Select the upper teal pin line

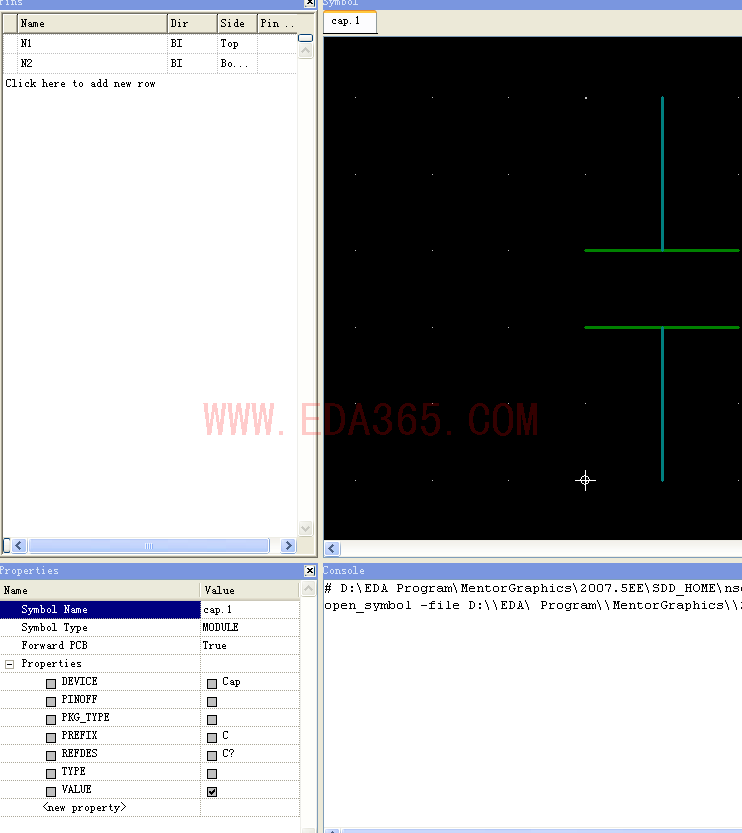(662, 173)
